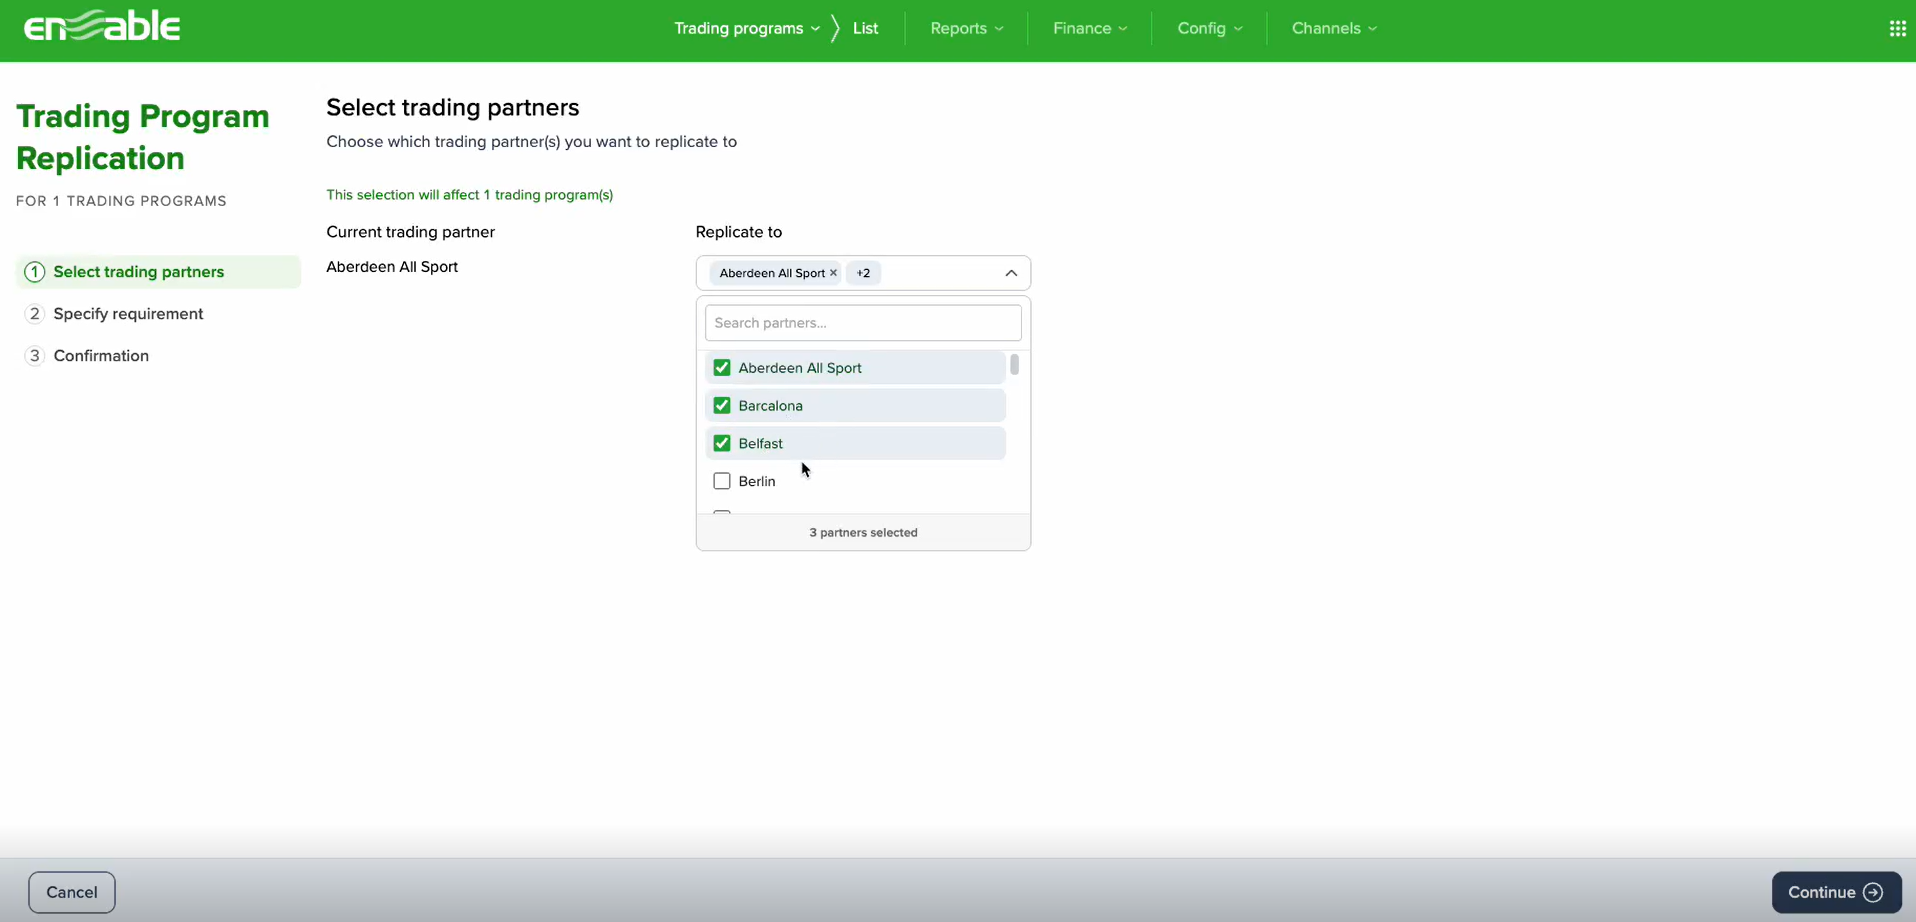Open the Channels menu
The width and height of the screenshot is (1916, 922).
(x=1333, y=29)
